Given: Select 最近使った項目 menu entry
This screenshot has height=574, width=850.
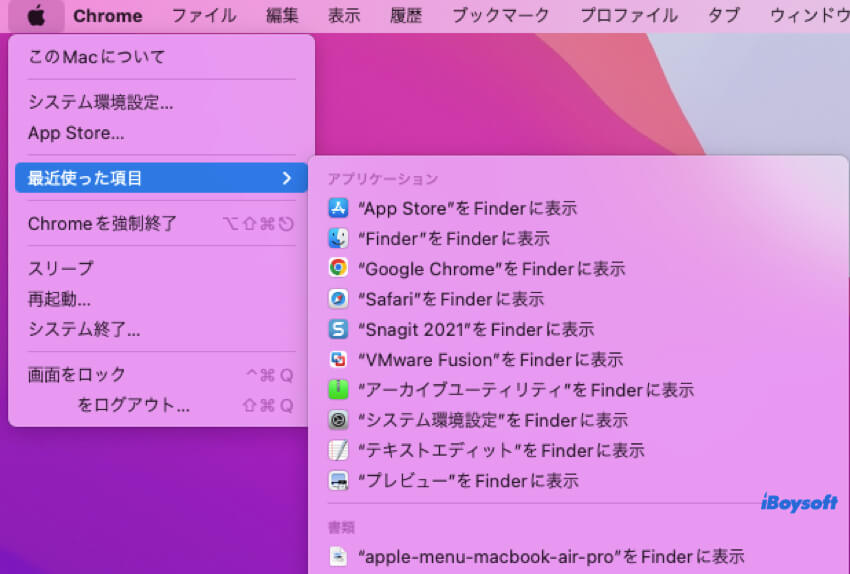Looking at the screenshot, I should (161, 178).
